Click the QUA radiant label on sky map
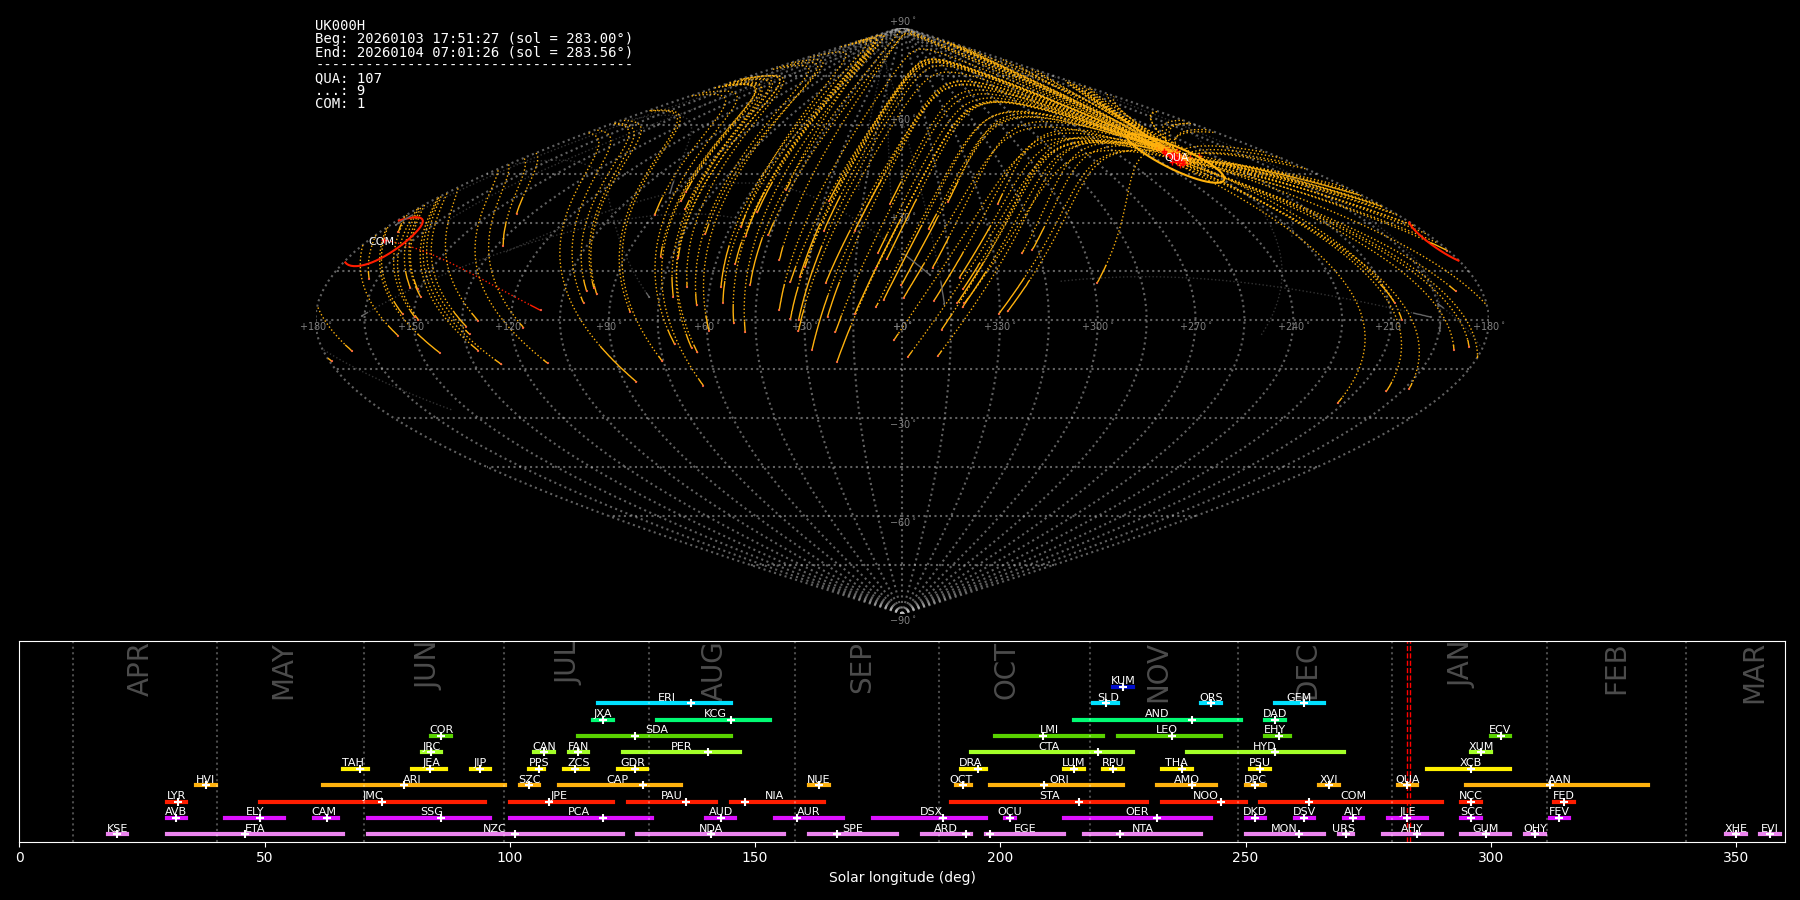1800x900 pixels. (x=1176, y=158)
